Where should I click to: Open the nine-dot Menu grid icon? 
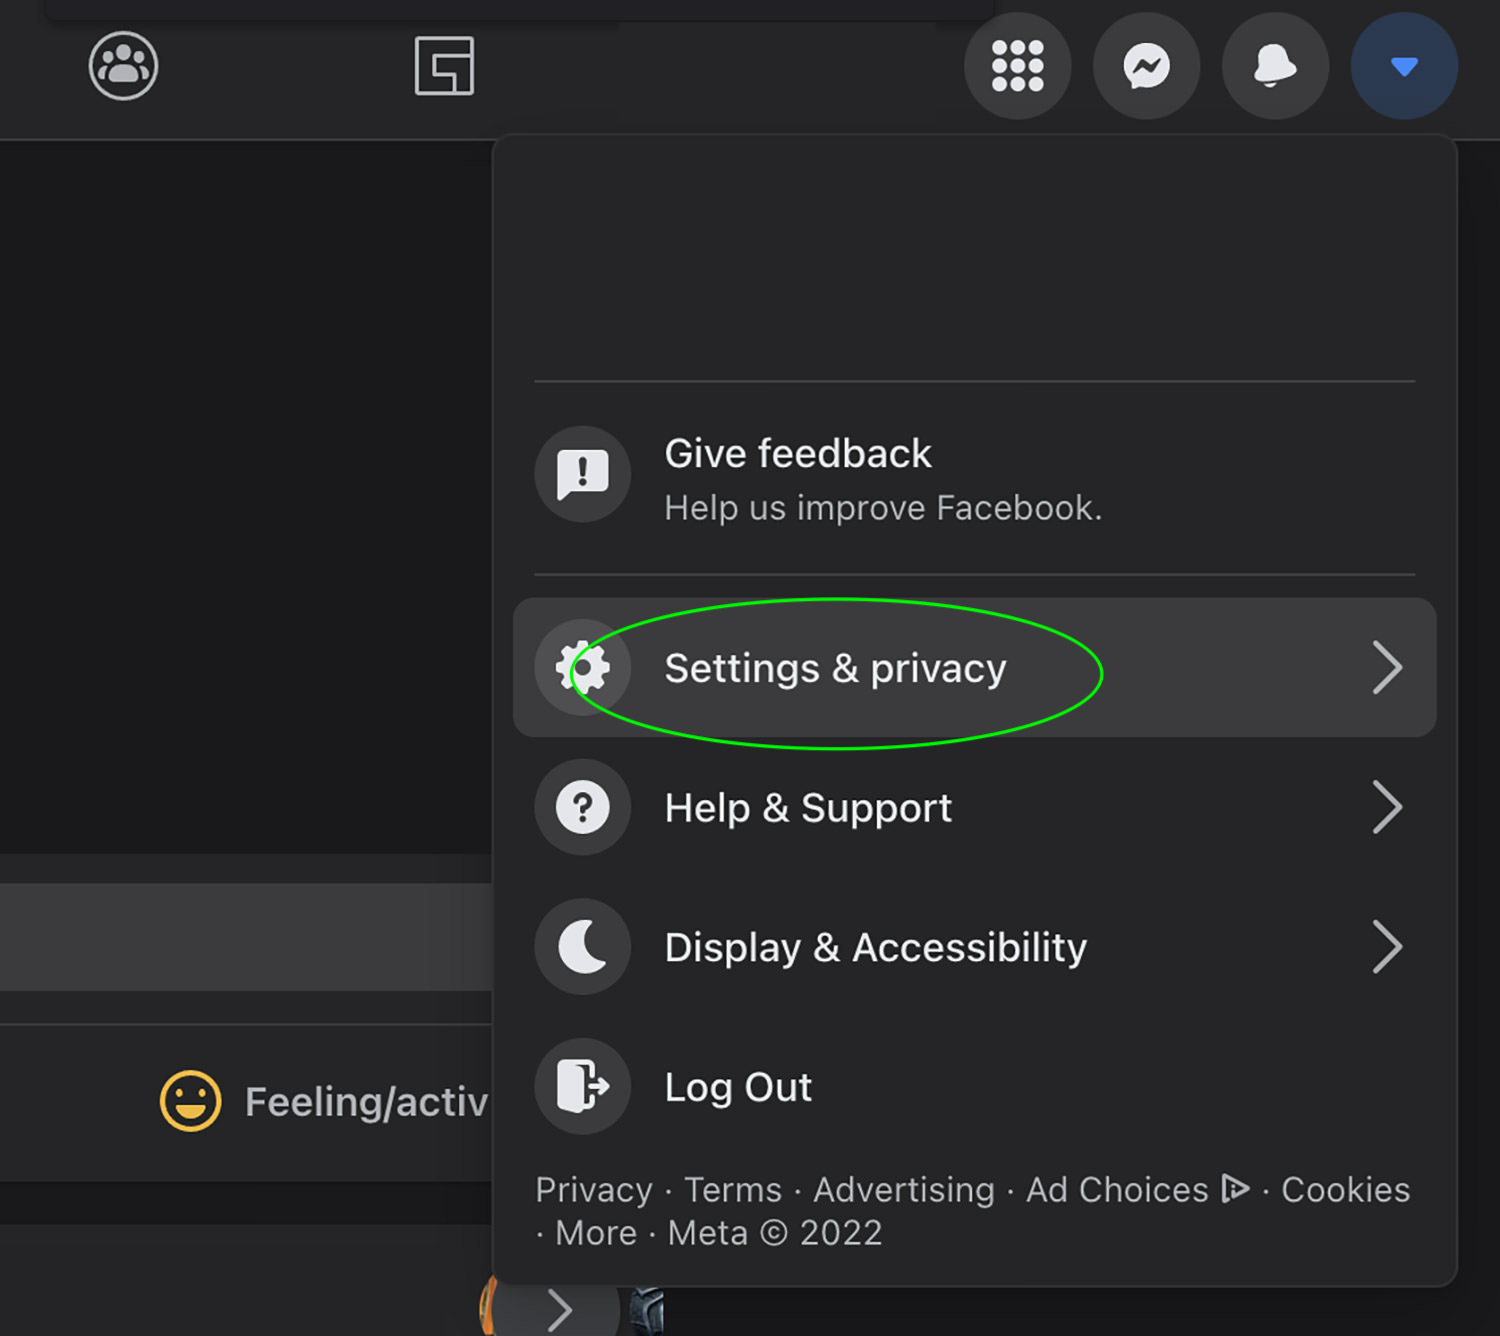[x=1017, y=66]
